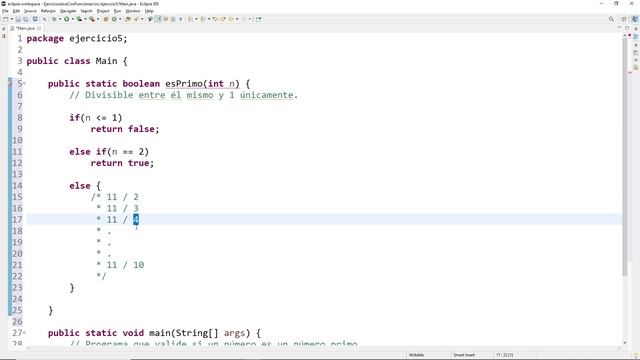Click the Forward navigation arrow icon
The width and height of the screenshot is (640, 360).
click(244, 19)
